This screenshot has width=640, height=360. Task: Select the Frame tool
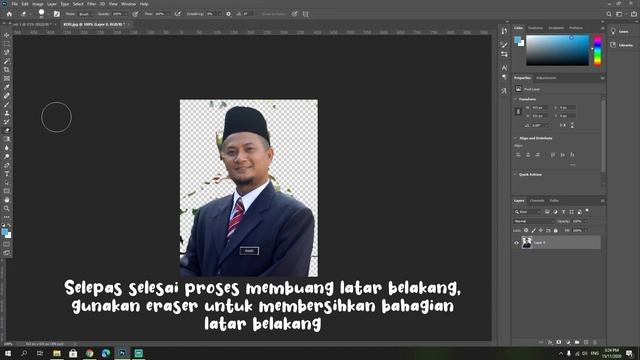point(7,78)
